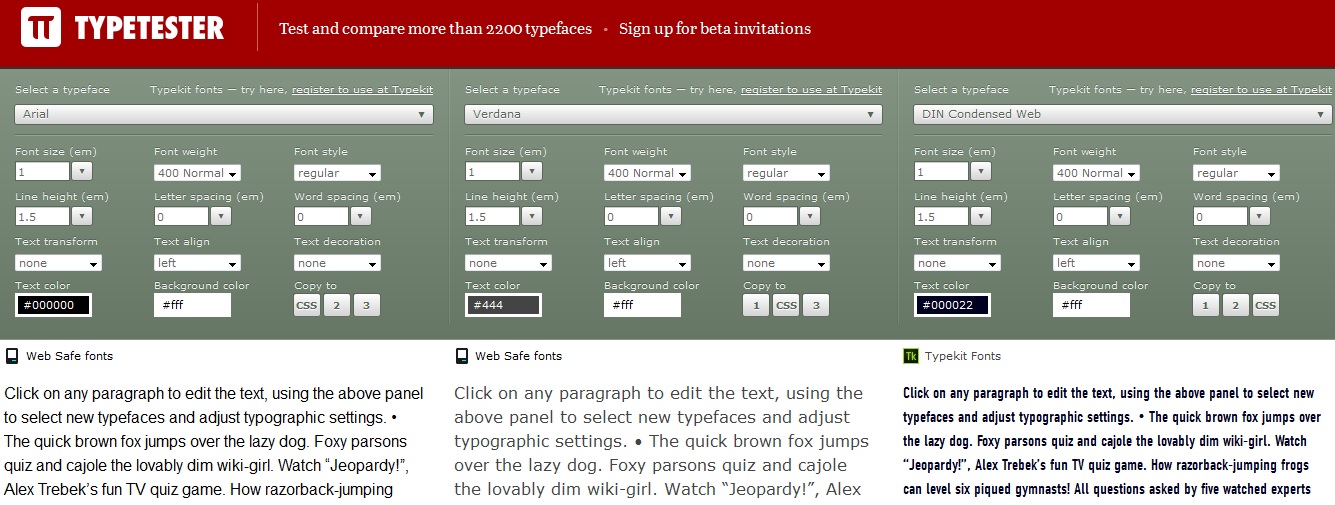Click background color #fff field in Arial column
Image resolution: width=1335 pixels, height=505 pixels.
click(x=192, y=305)
